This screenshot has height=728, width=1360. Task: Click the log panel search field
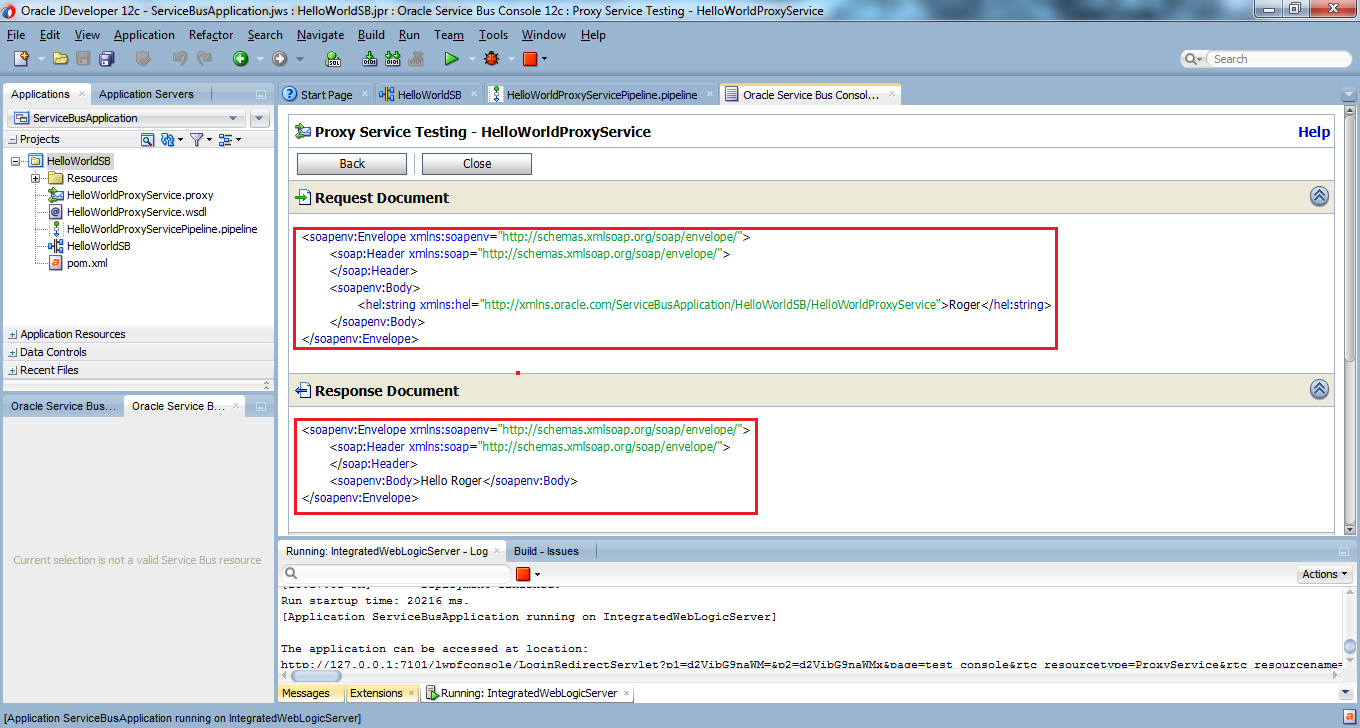pyautogui.click(x=394, y=573)
